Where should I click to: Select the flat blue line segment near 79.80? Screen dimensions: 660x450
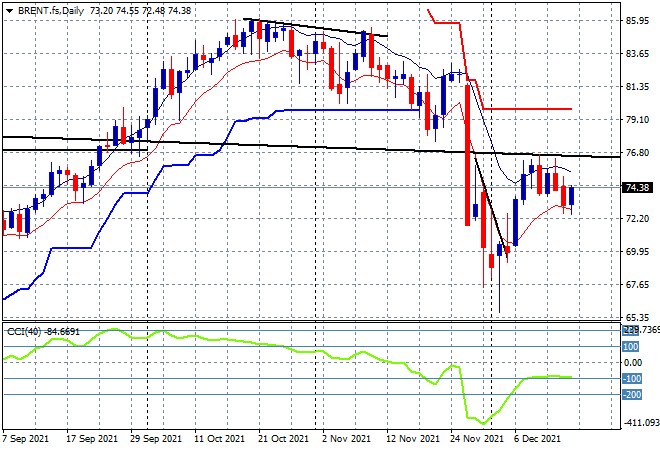(x=352, y=110)
